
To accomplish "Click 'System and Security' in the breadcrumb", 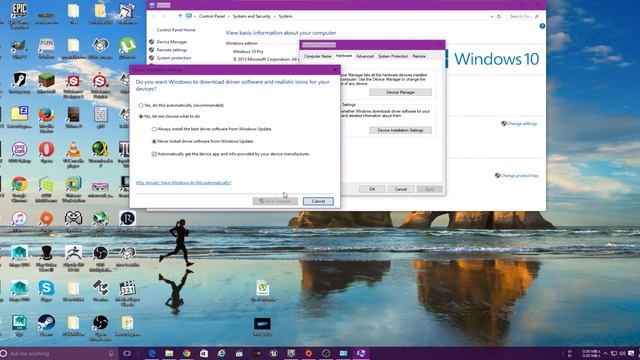I will (x=251, y=16).
